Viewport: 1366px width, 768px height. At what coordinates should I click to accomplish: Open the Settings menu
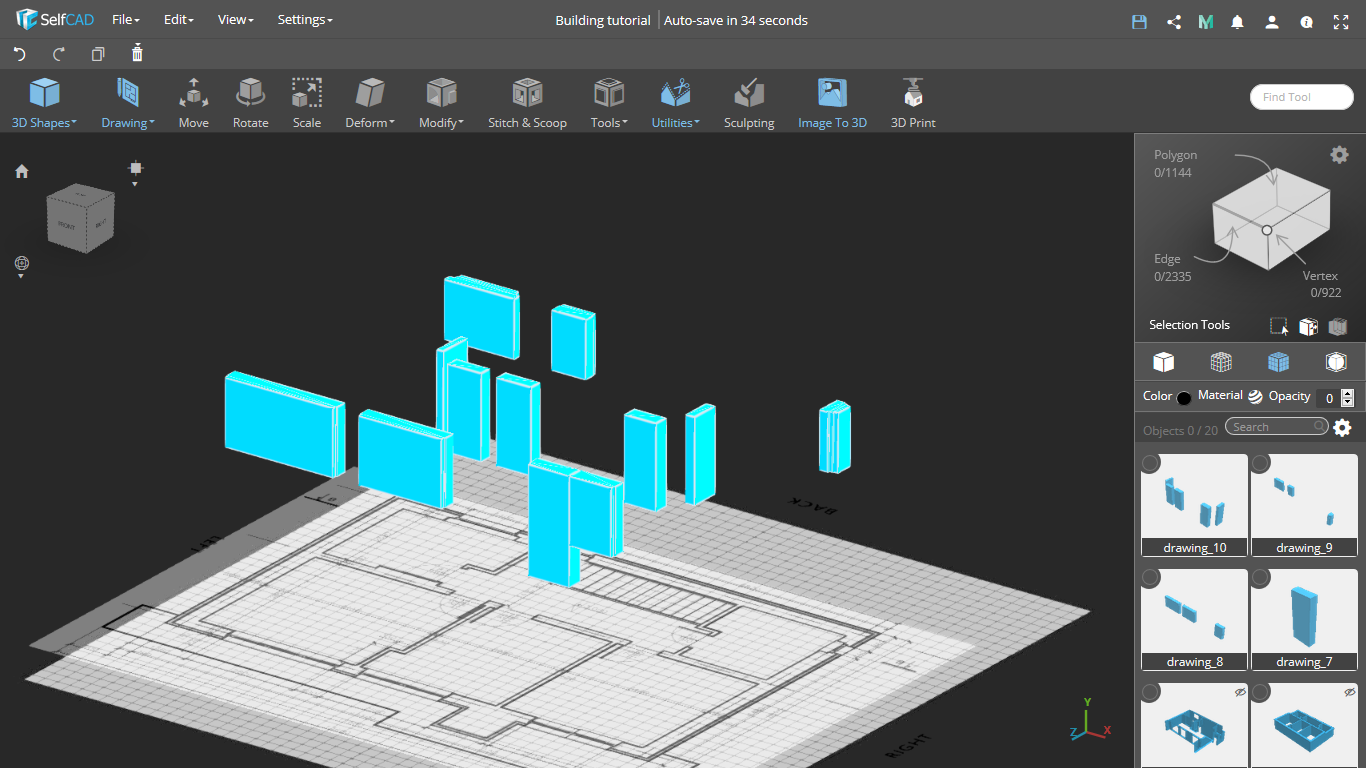pyautogui.click(x=305, y=20)
